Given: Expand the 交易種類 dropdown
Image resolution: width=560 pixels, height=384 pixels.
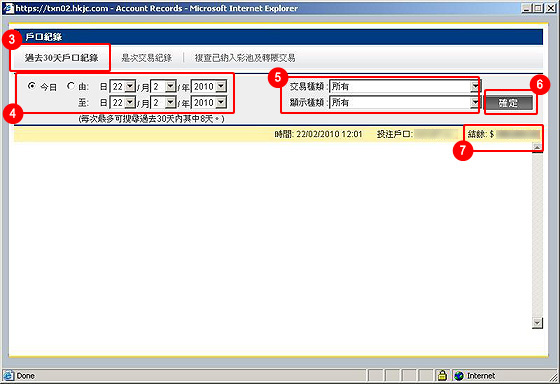Looking at the screenshot, I should [405, 86].
